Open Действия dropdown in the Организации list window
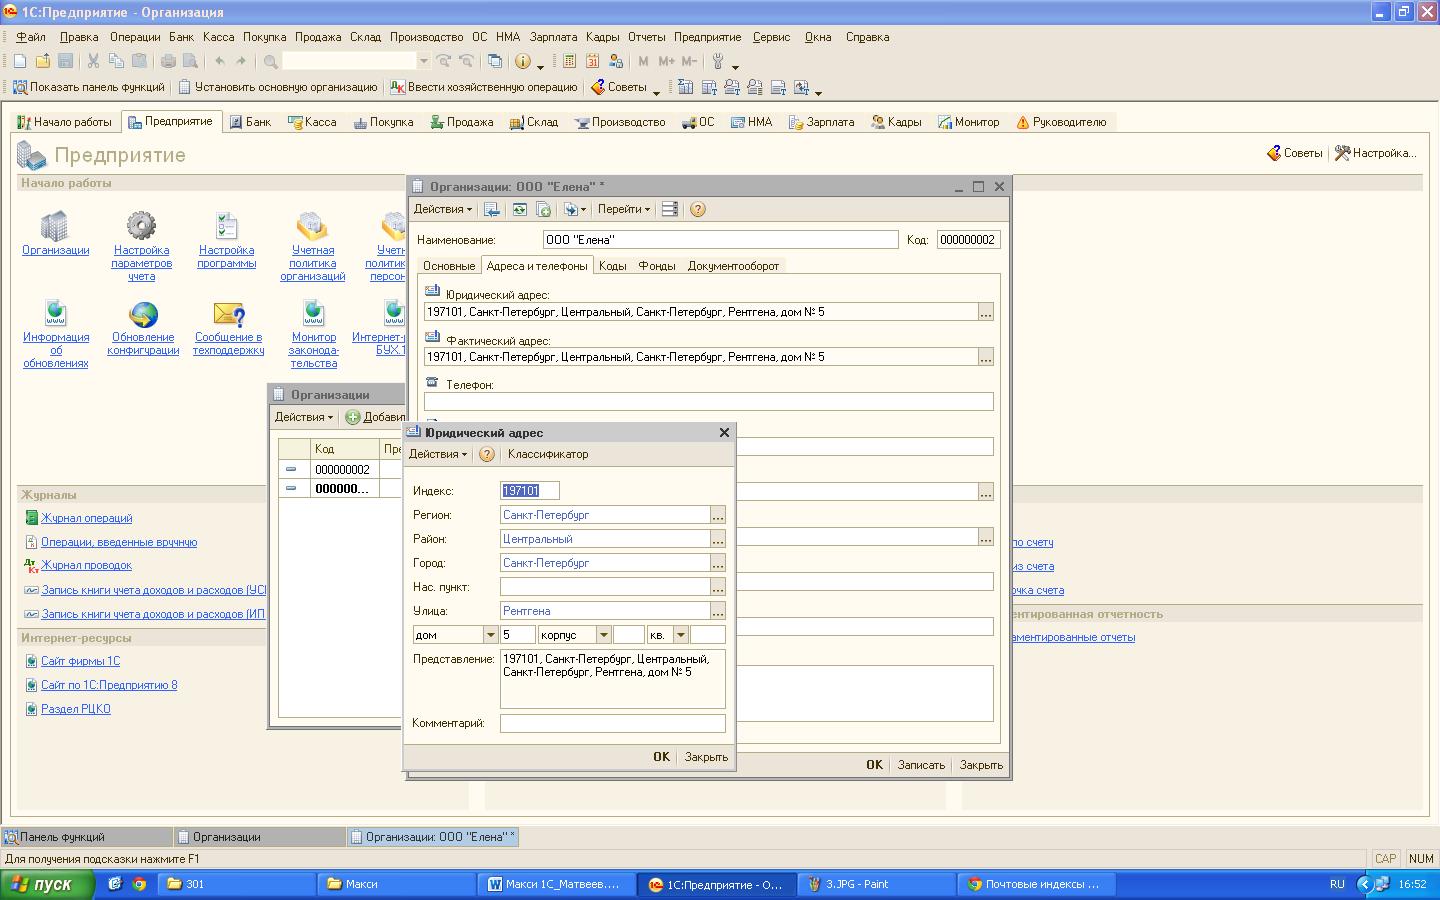The image size is (1440, 900). click(304, 417)
